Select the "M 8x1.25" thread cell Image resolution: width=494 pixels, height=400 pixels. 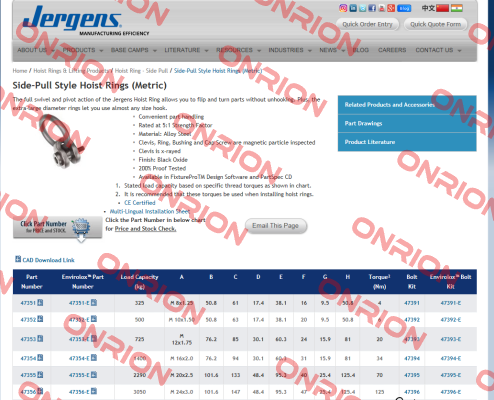pyautogui.click(x=182, y=303)
